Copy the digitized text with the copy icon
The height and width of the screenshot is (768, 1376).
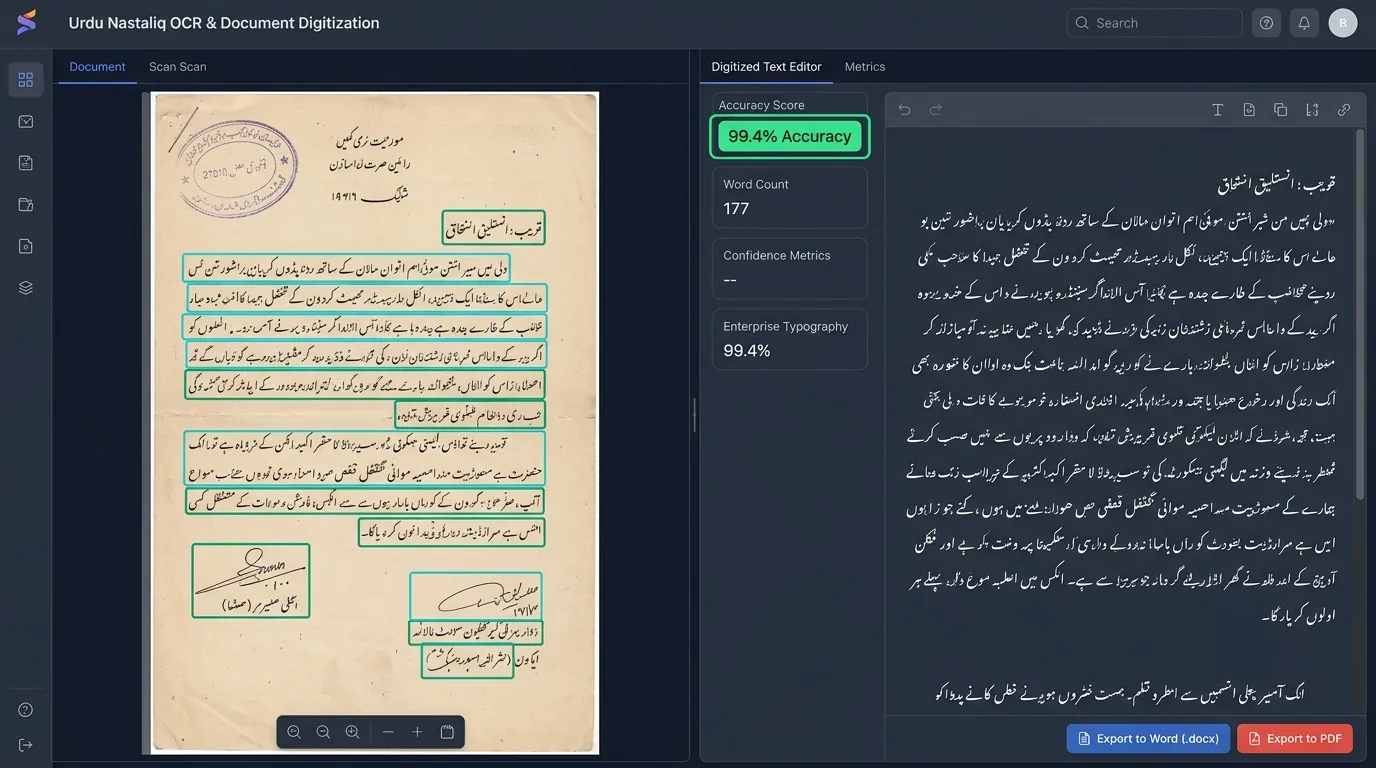click(1280, 110)
